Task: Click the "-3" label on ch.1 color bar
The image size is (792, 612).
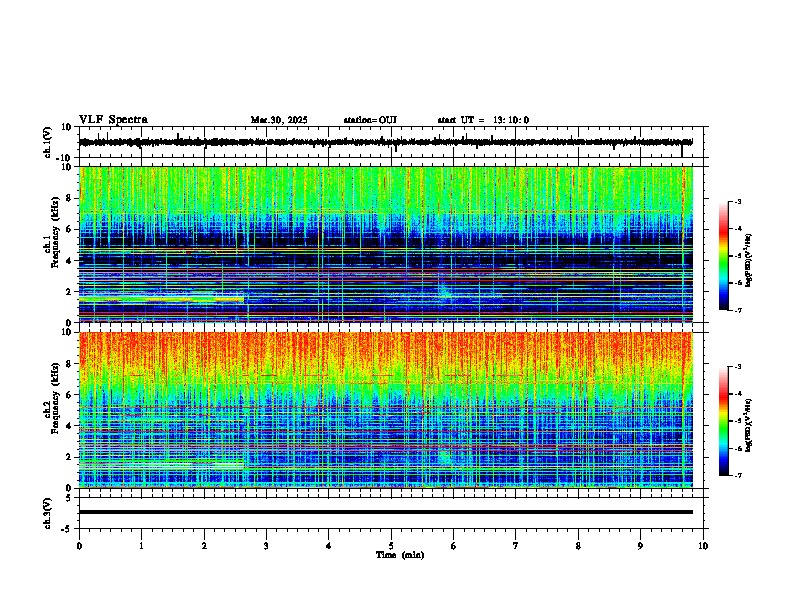Action: 737,201
